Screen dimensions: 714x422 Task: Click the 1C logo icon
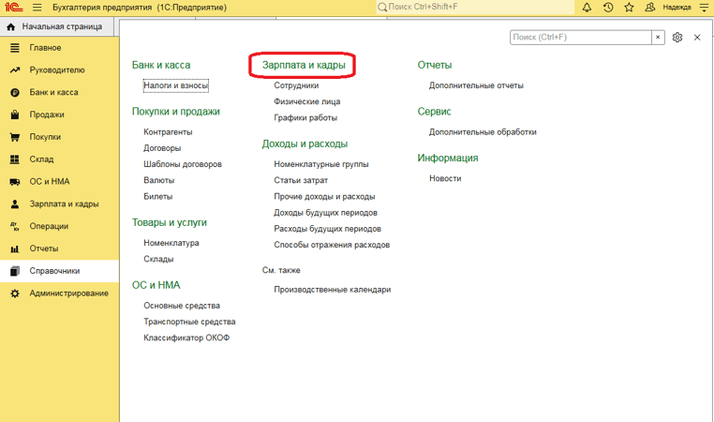tap(12, 7)
